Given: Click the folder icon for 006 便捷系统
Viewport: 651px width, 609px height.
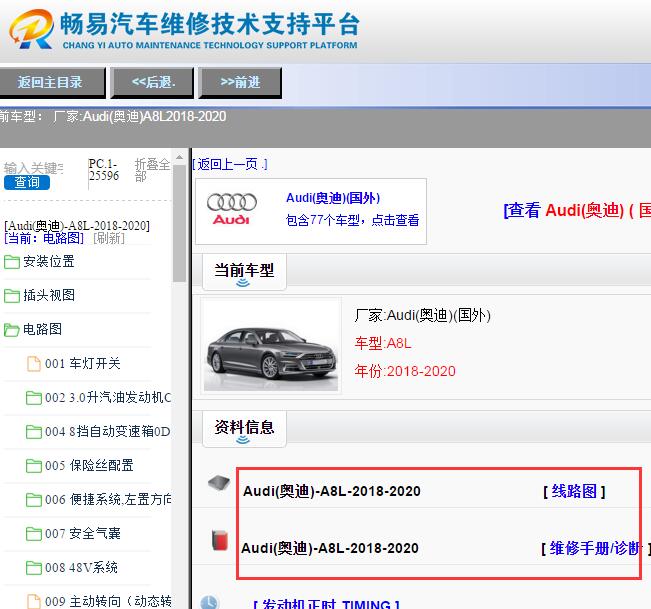Looking at the screenshot, I should [x=34, y=500].
